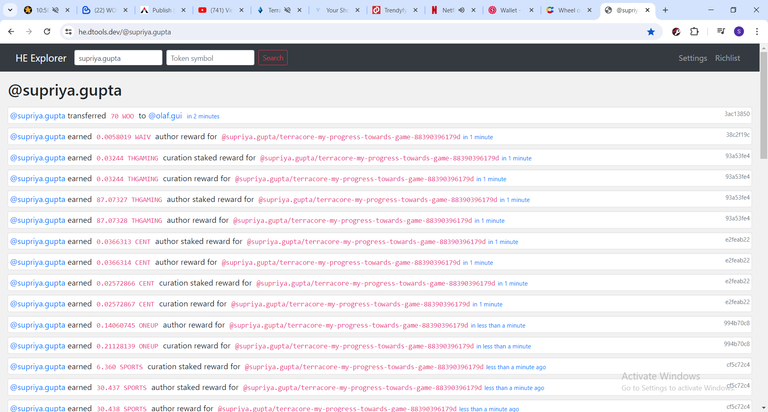Close the Wallet tab

pos(531,10)
